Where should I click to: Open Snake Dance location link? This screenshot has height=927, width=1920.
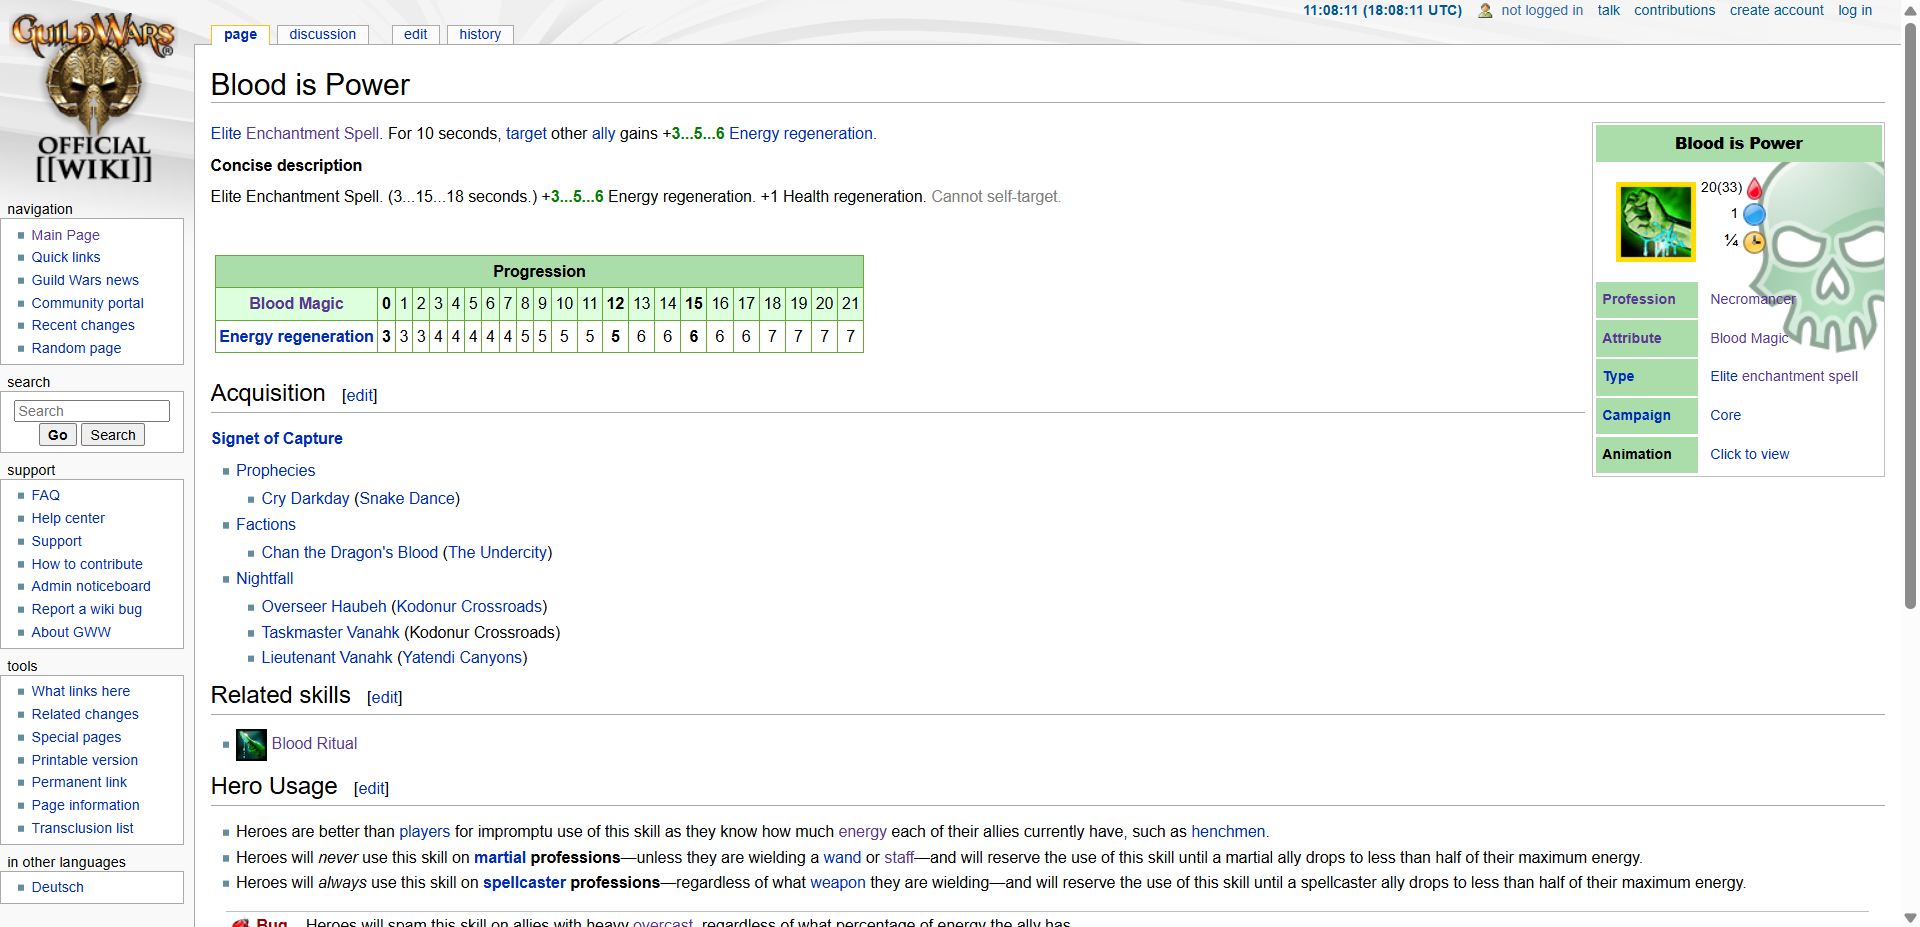[x=407, y=498]
